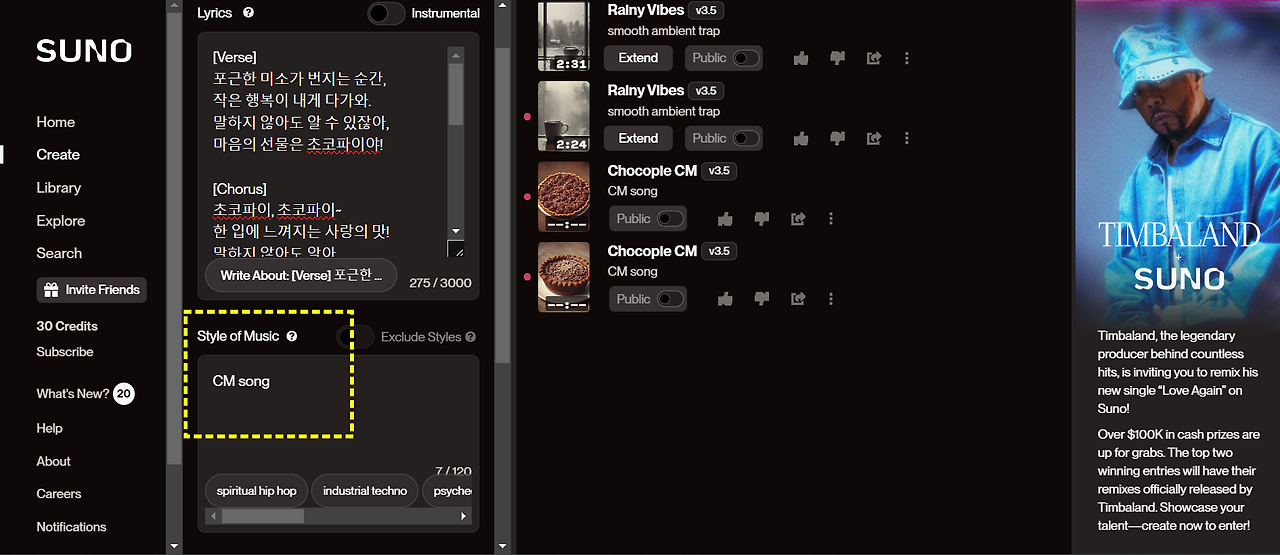Go to Explore page in sidebar
The width and height of the screenshot is (1280, 555).
[61, 220]
